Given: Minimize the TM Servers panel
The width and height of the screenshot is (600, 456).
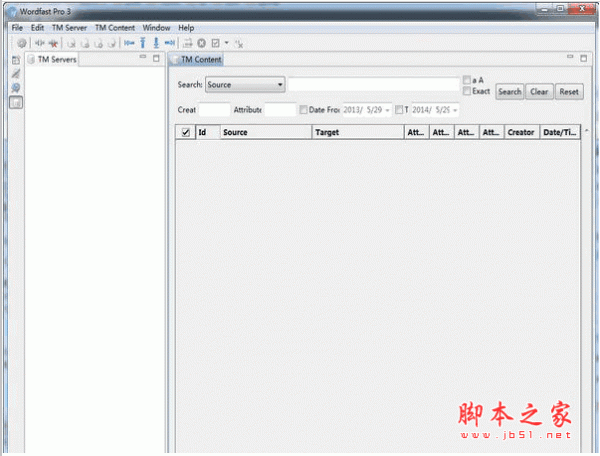Looking at the screenshot, I should 143,57.
